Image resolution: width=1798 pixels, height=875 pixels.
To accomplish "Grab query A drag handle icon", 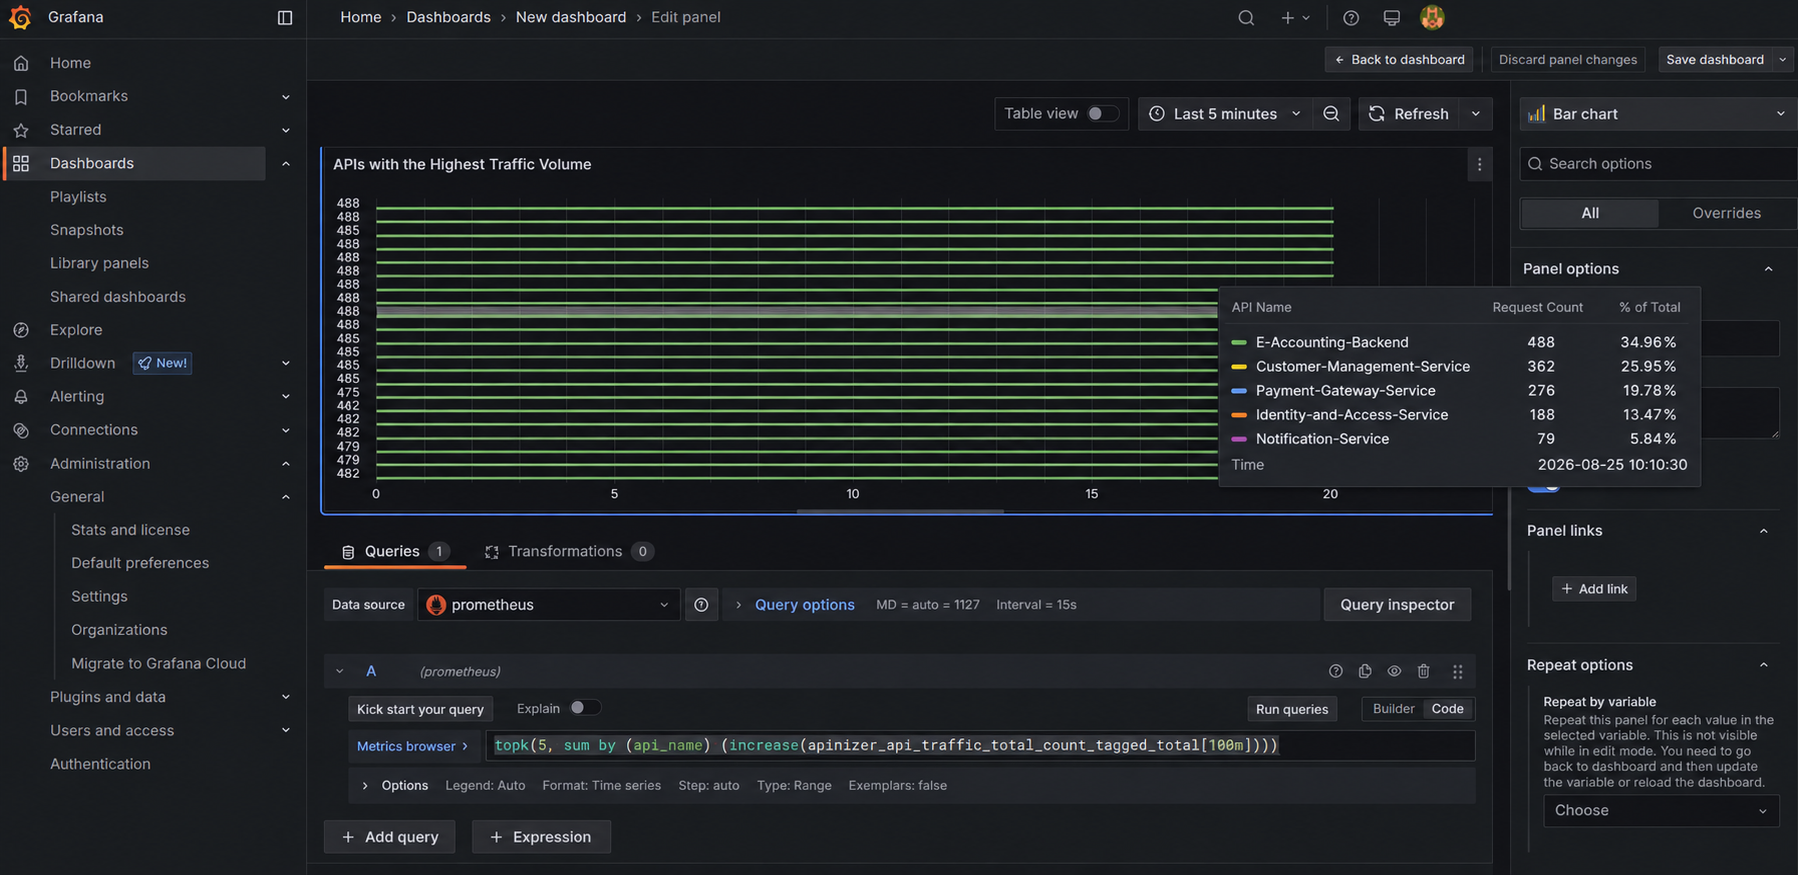I will [x=1458, y=672].
